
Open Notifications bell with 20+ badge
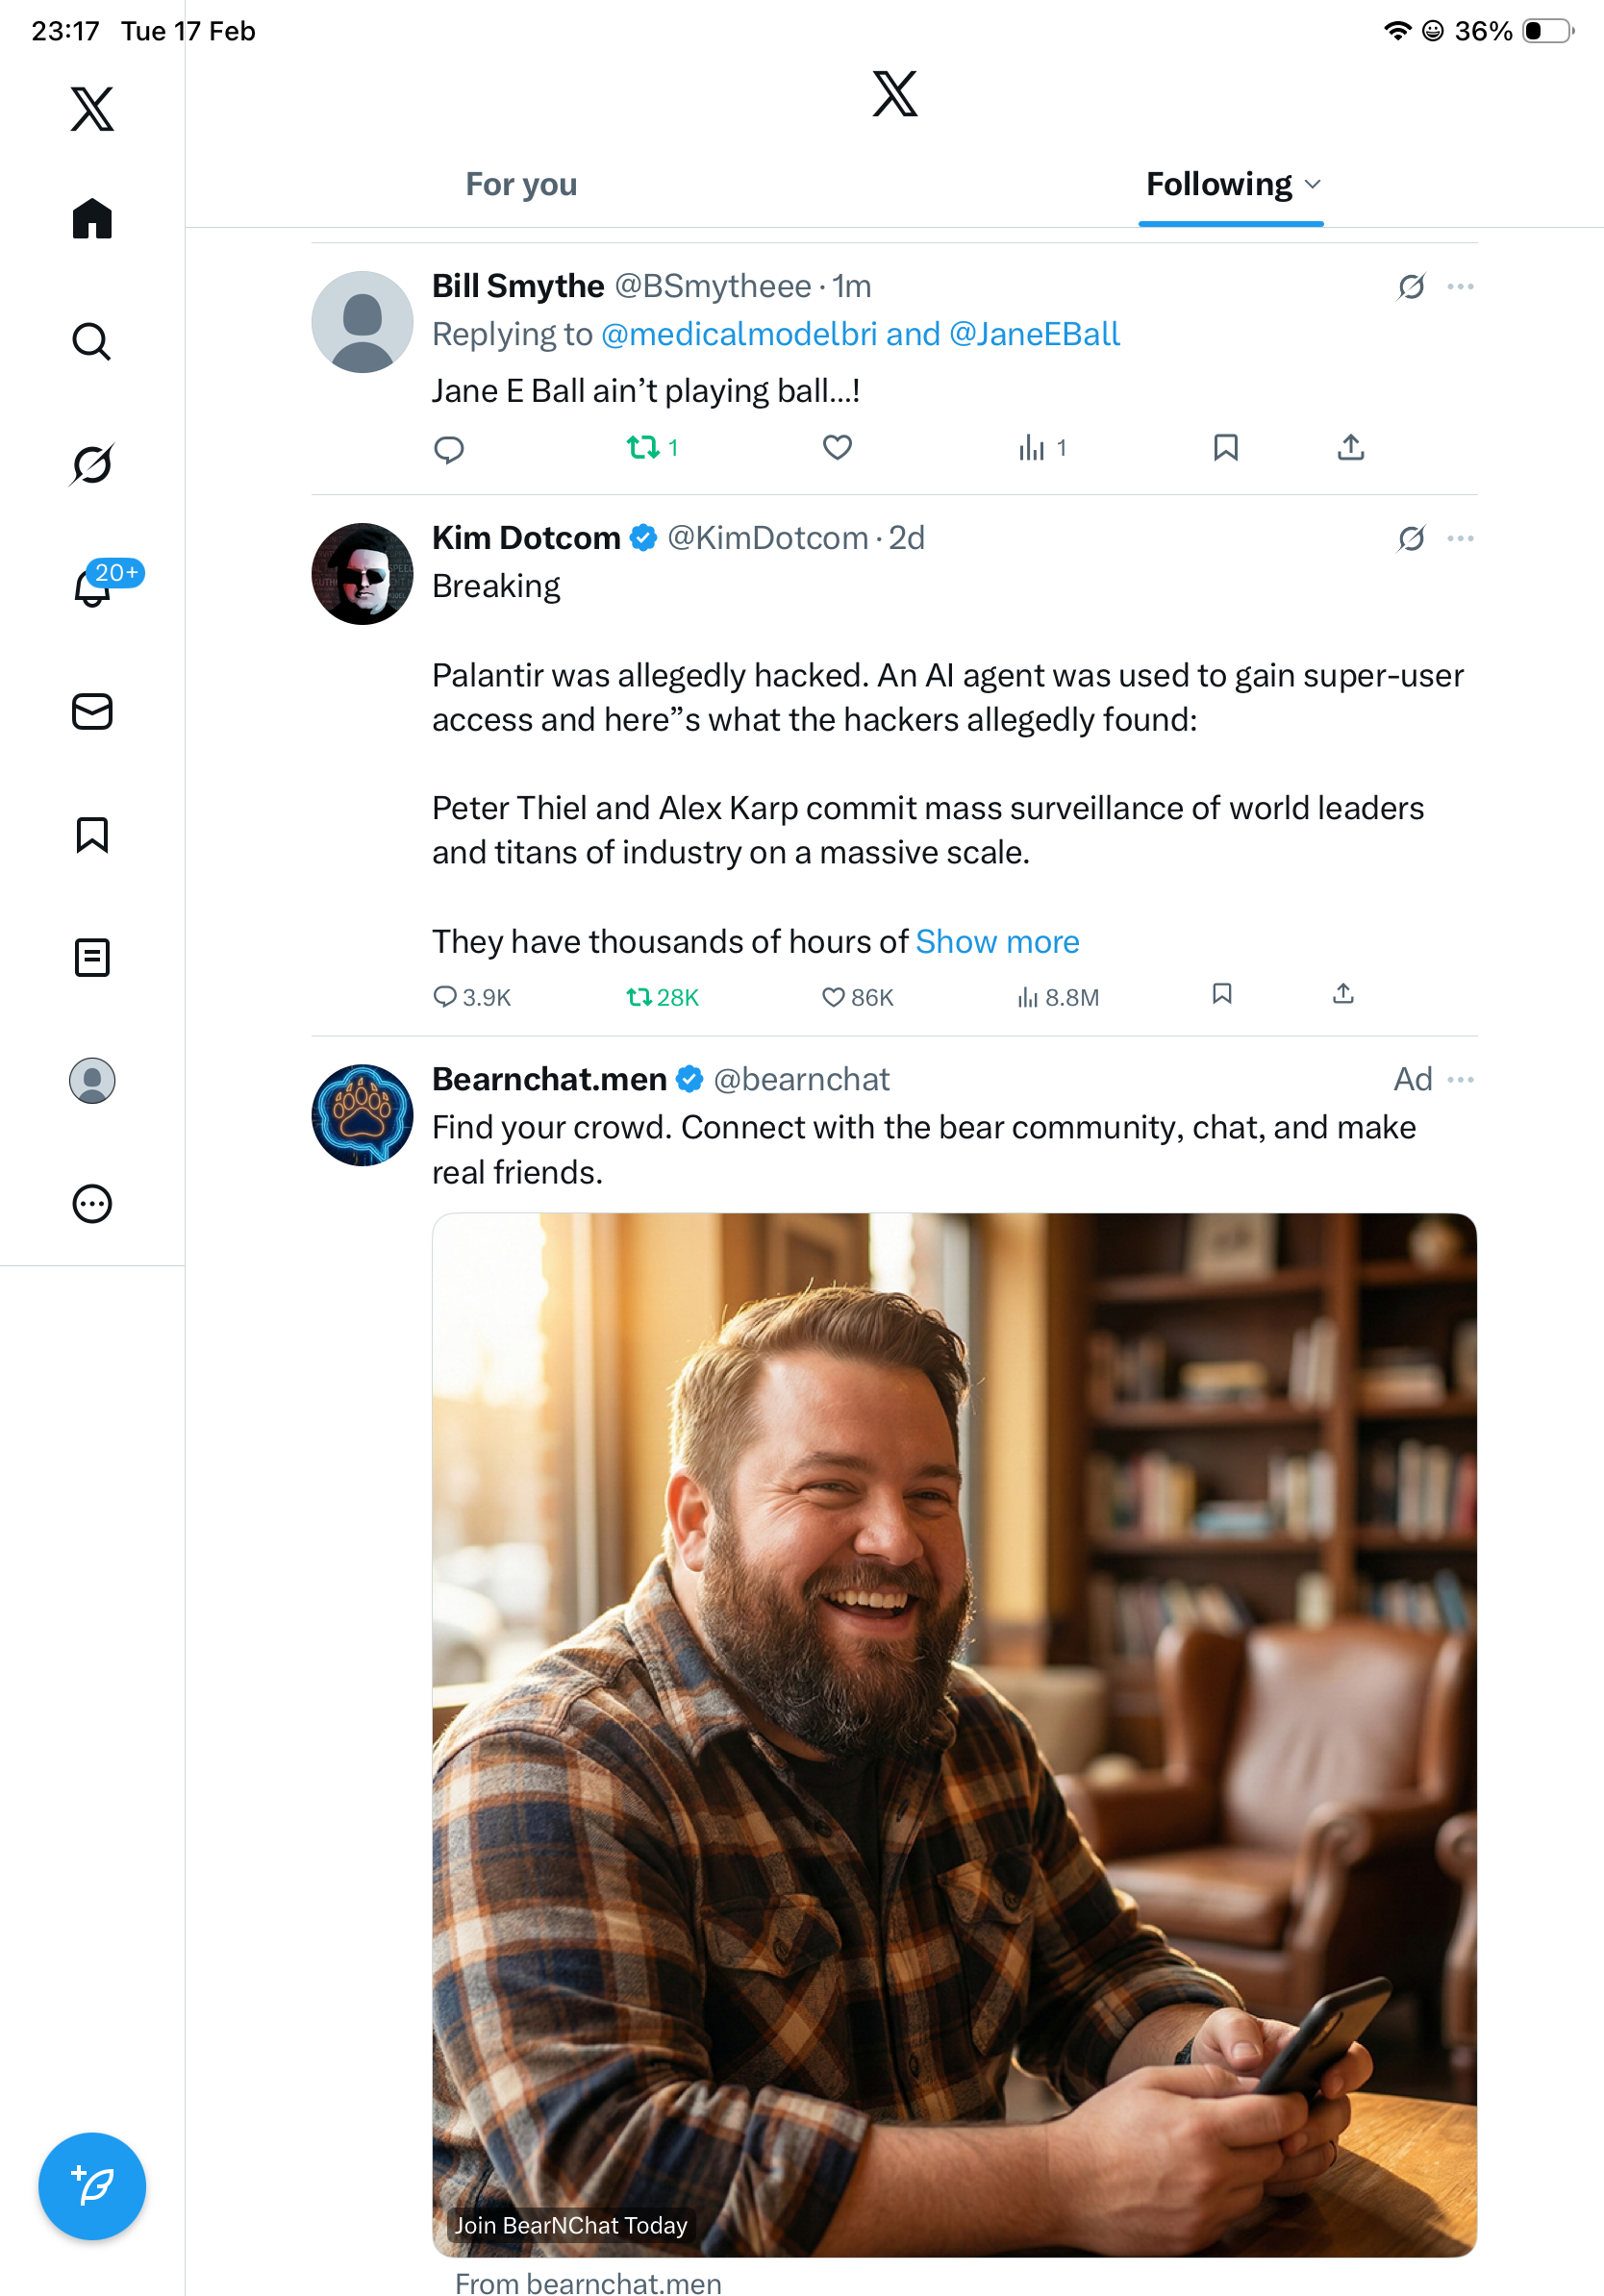click(93, 587)
